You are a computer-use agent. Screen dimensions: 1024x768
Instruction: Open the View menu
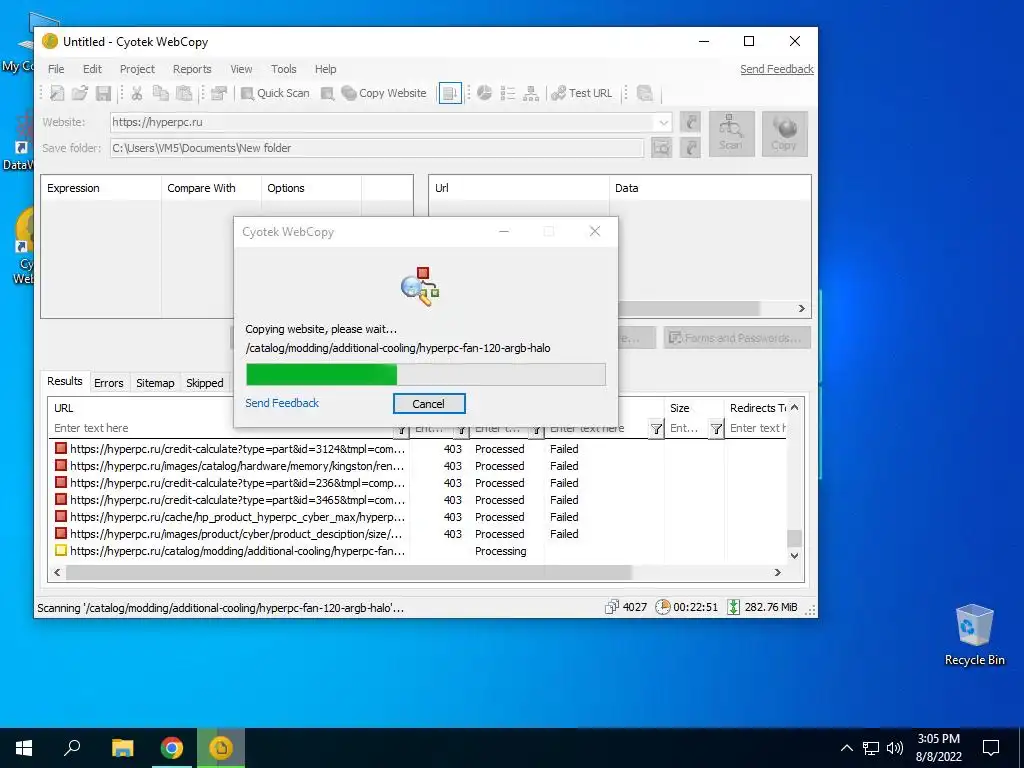click(241, 69)
